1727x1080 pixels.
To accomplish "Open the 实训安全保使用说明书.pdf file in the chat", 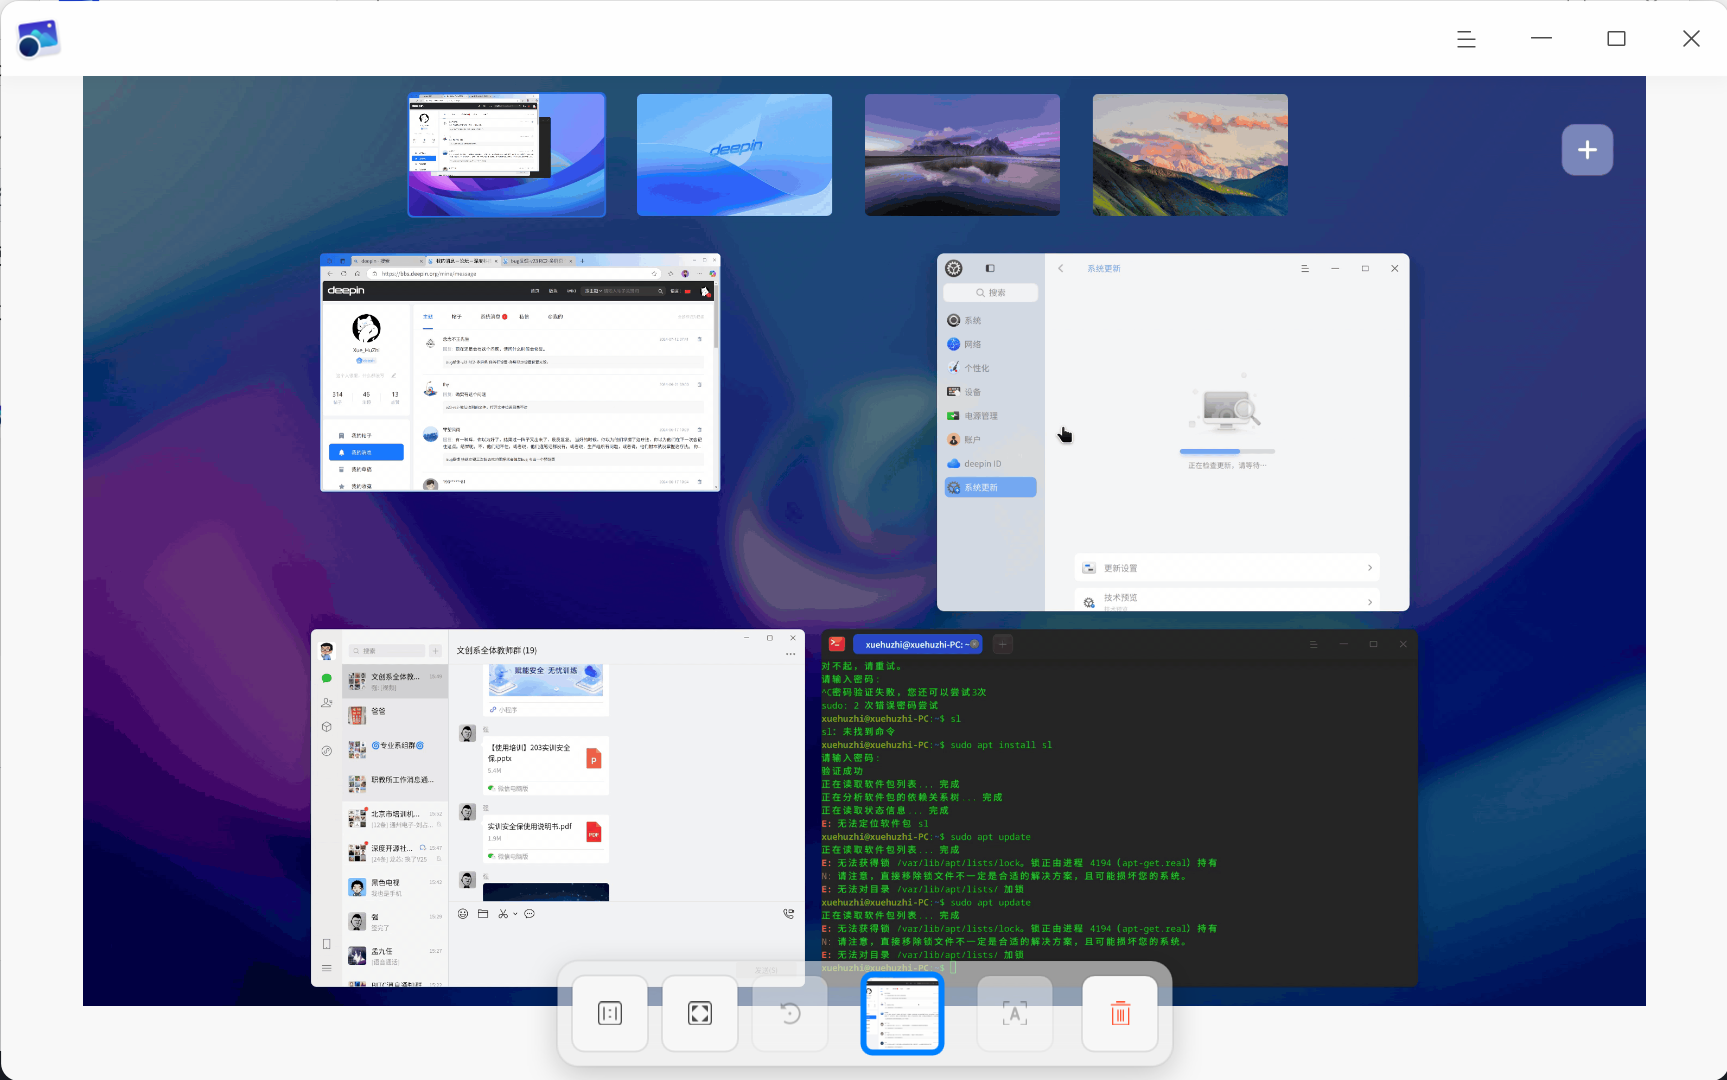I will click(x=545, y=840).
